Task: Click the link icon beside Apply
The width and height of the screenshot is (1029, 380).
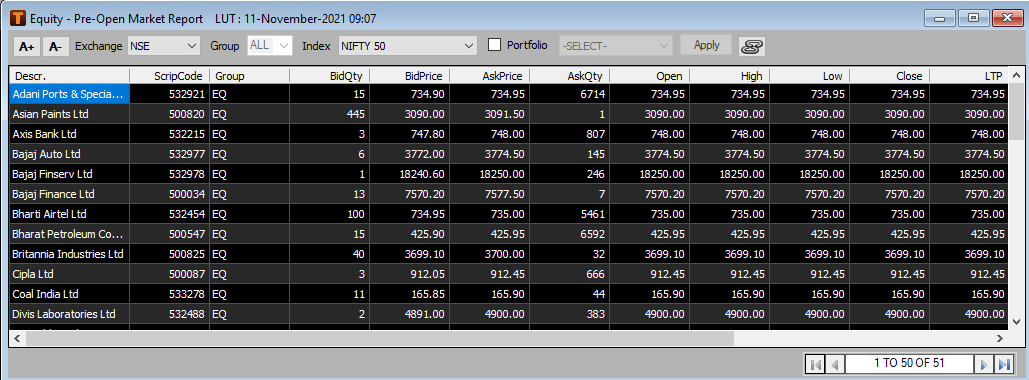Action: point(751,46)
